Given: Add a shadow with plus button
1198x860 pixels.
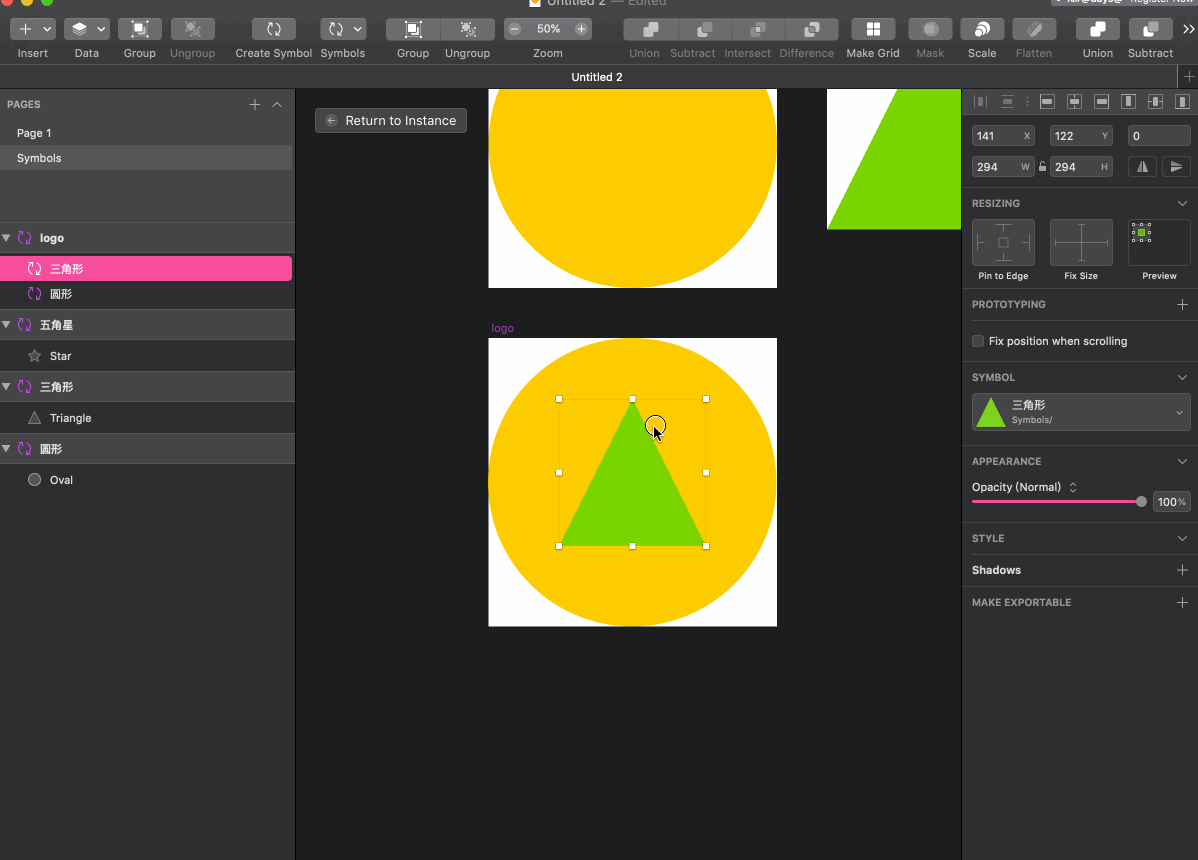Looking at the screenshot, I should point(1182,570).
